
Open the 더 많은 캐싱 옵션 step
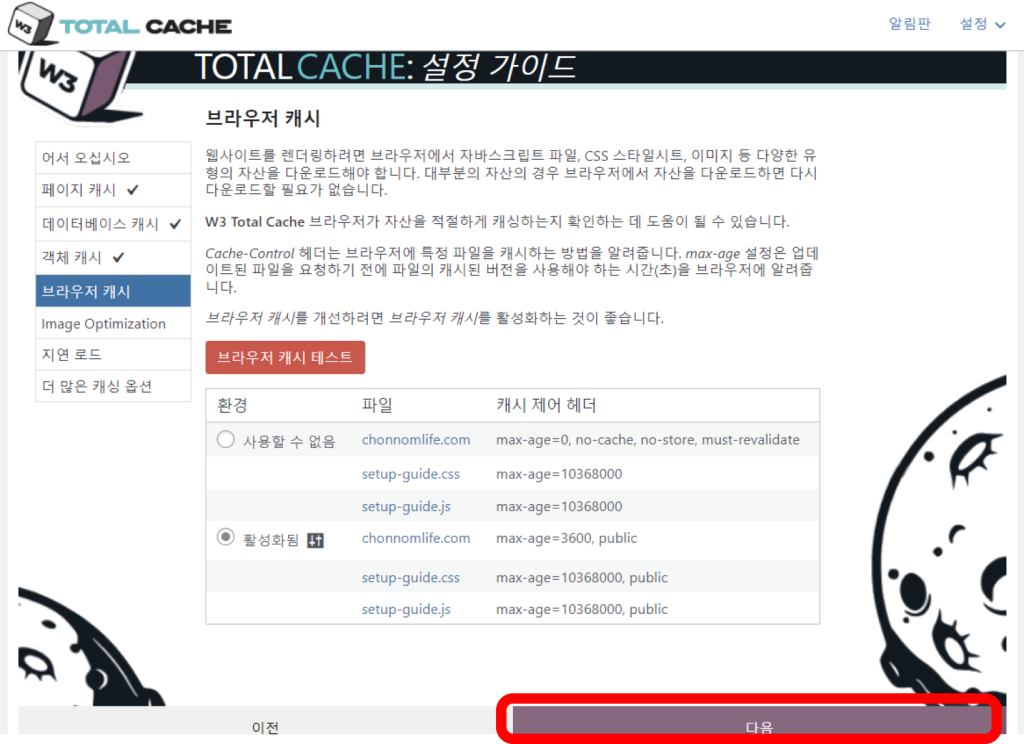click(x=113, y=386)
